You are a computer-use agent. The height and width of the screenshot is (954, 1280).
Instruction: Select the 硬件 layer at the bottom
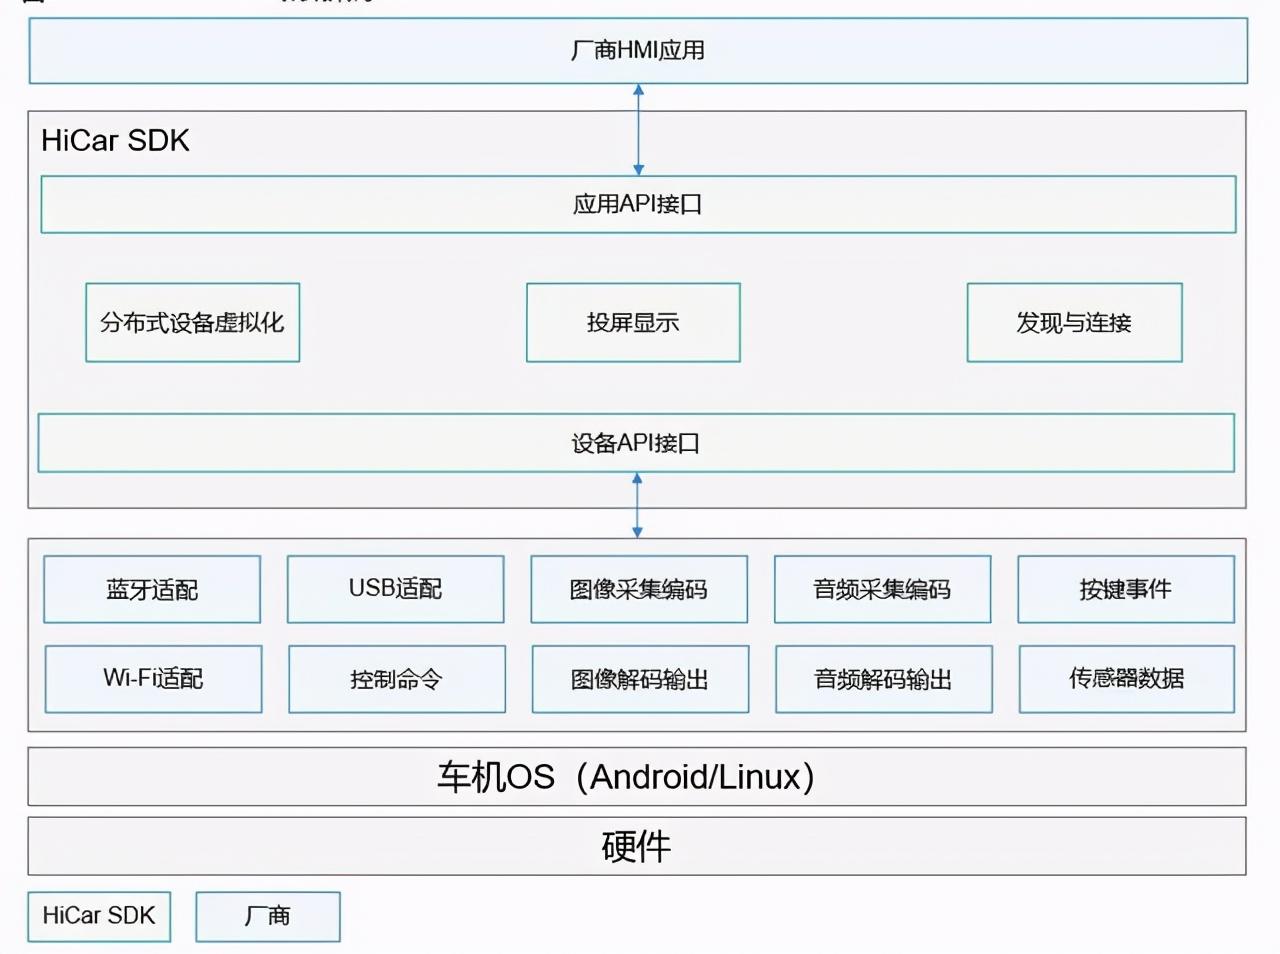637,845
